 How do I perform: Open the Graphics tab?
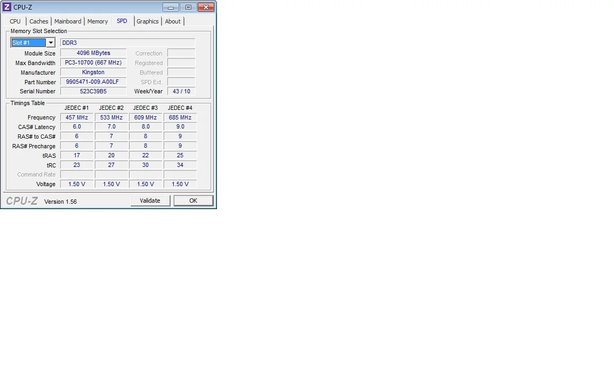point(148,22)
